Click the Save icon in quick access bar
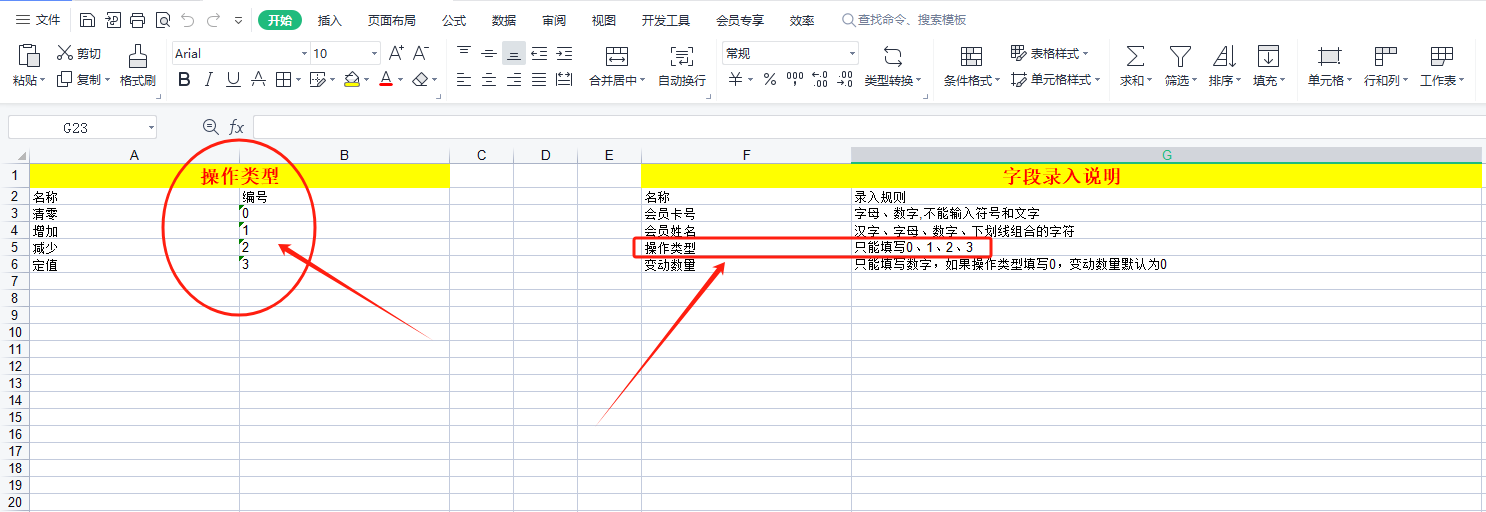Viewport: 1486px width, 512px height. (x=88, y=20)
